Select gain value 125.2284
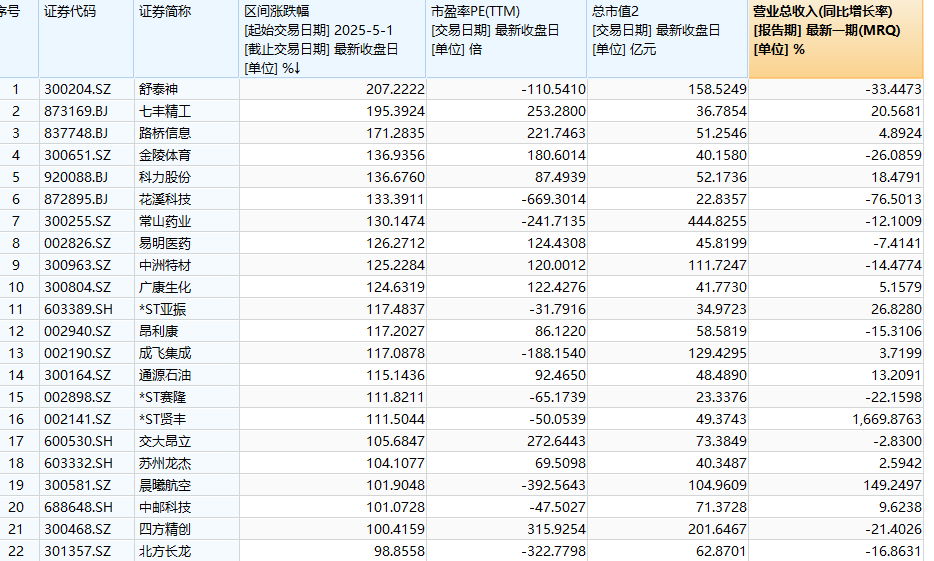 coord(396,266)
